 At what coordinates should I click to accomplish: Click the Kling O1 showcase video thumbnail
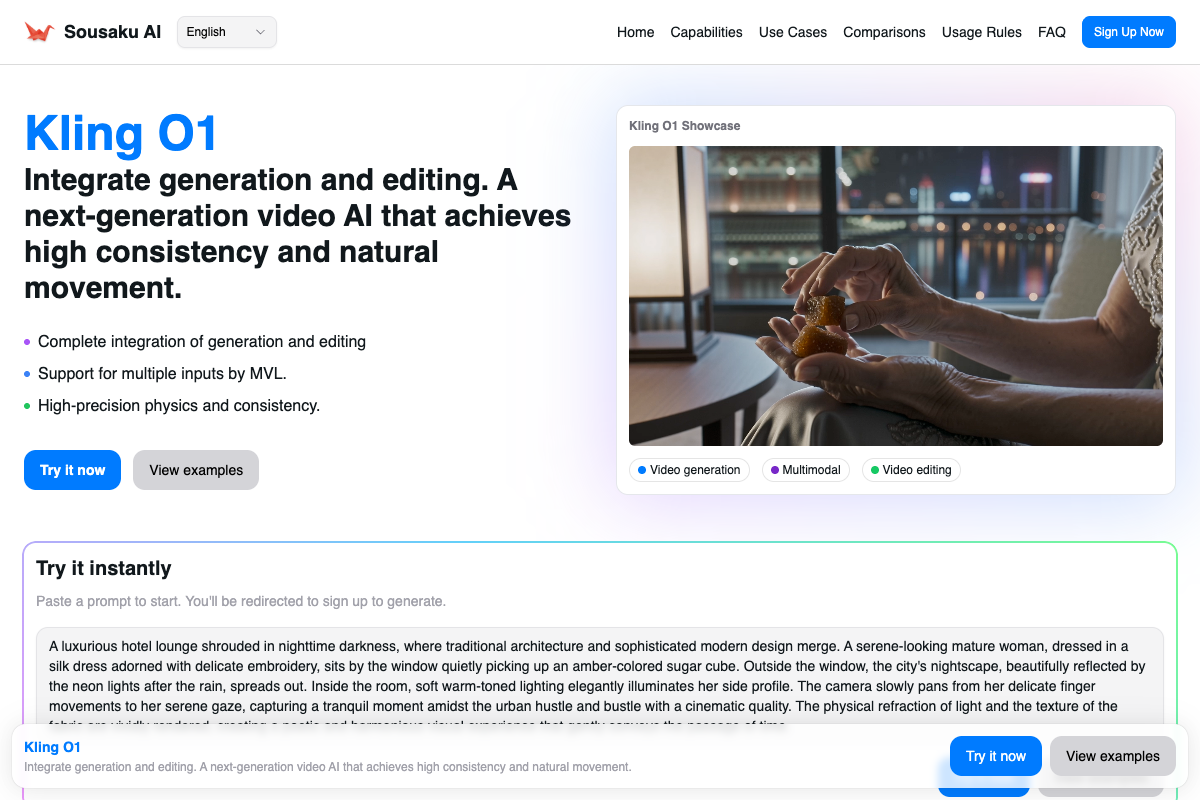coord(895,295)
